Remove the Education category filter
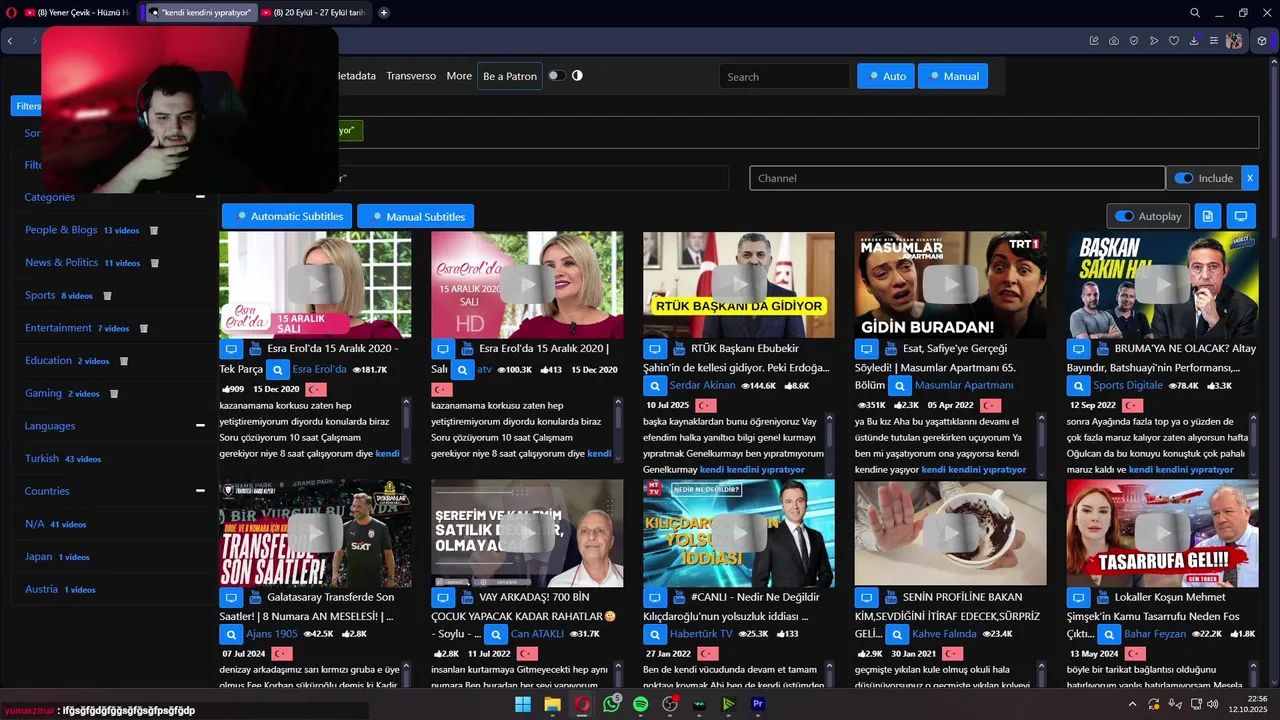The height and width of the screenshot is (720, 1280). (124, 361)
